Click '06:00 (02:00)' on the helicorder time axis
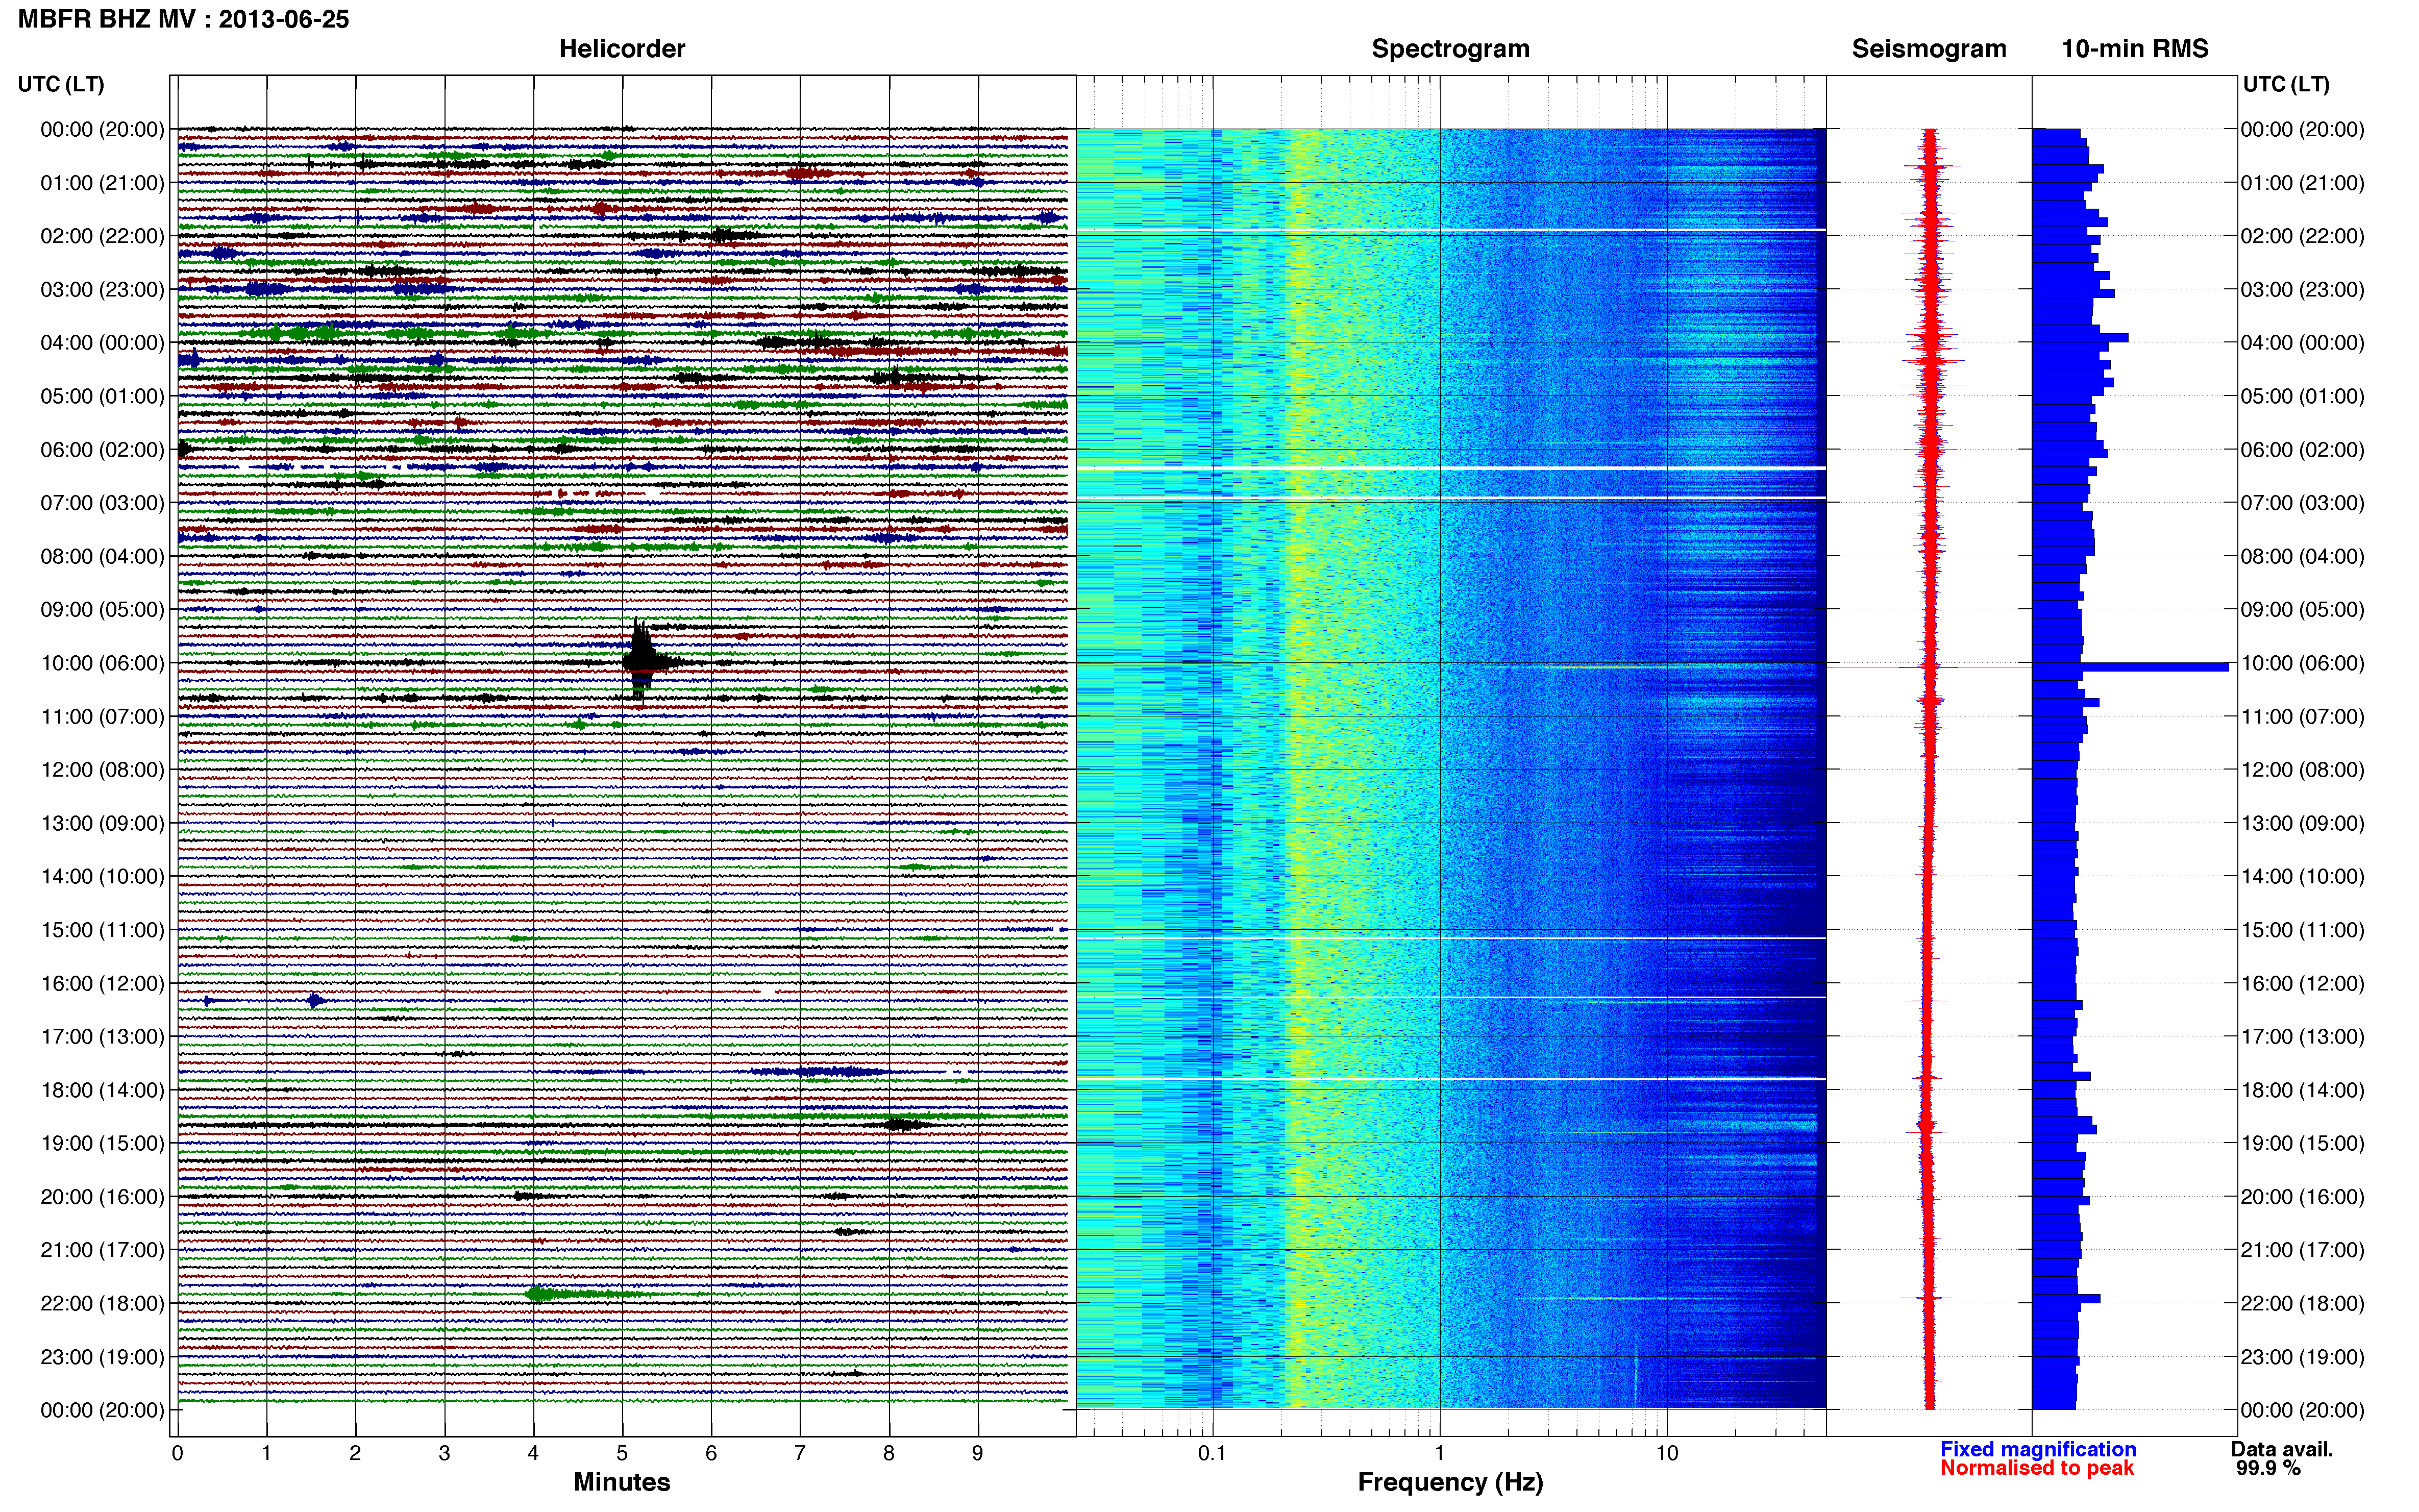Screen dimensions: 2419x1512 click(x=102, y=450)
